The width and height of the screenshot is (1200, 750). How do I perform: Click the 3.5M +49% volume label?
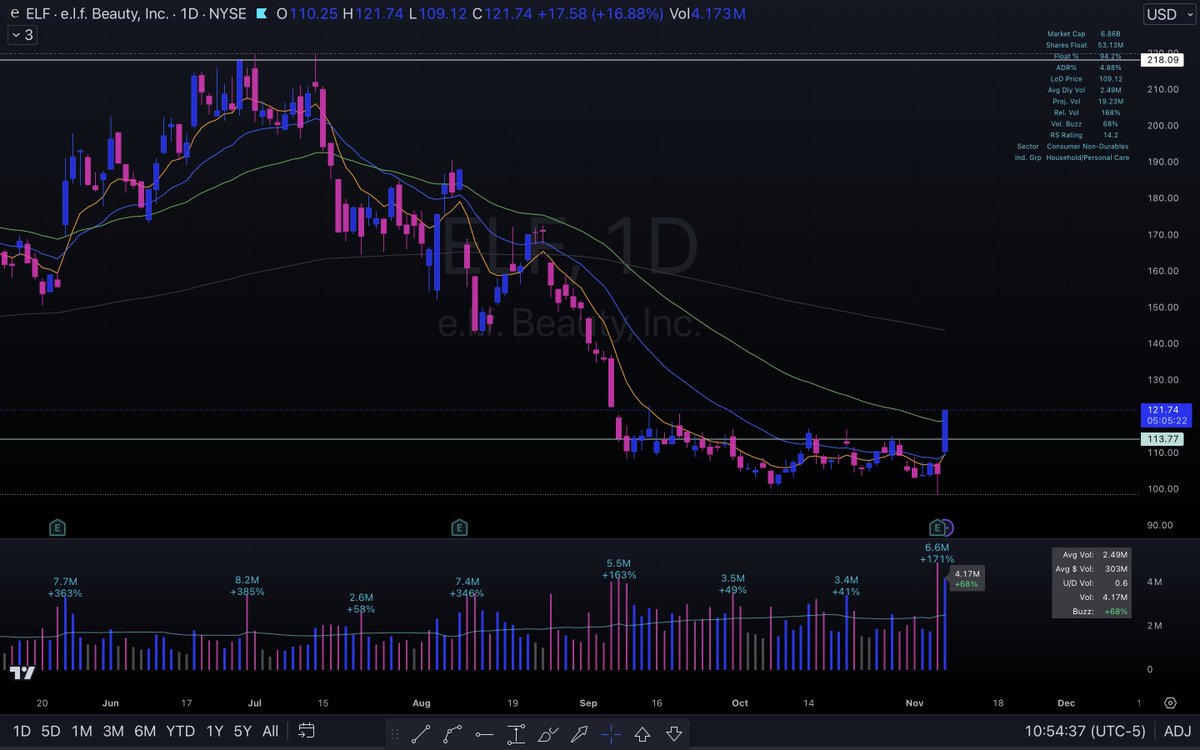(x=733, y=584)
